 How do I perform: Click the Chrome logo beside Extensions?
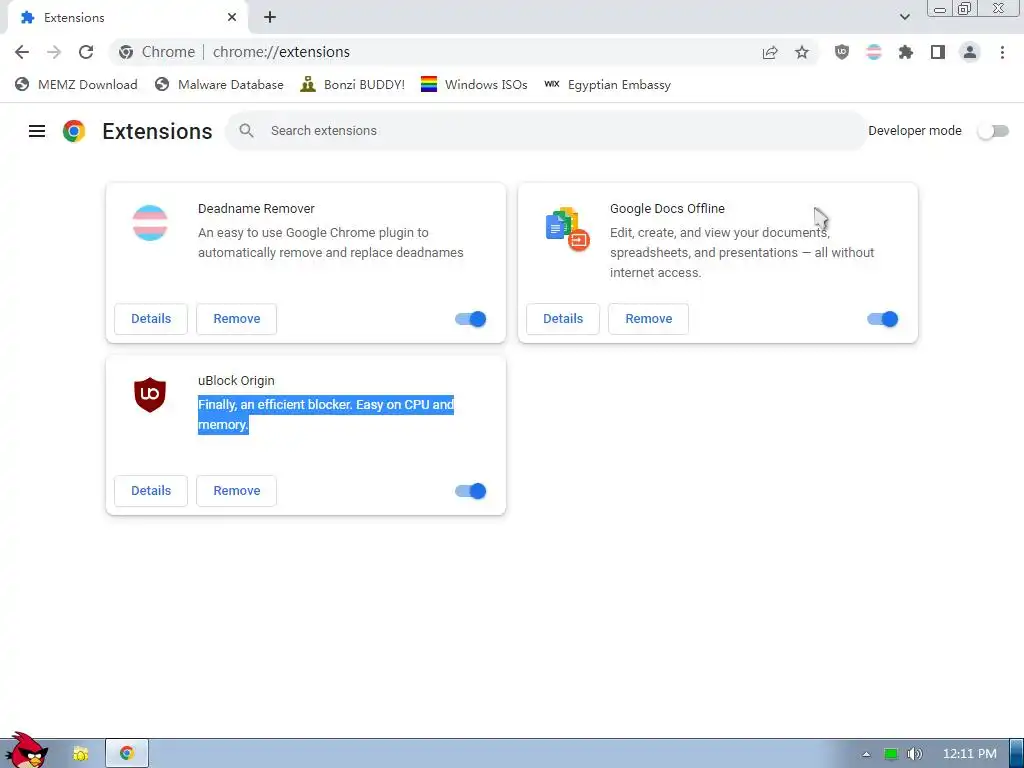point(74,131)
